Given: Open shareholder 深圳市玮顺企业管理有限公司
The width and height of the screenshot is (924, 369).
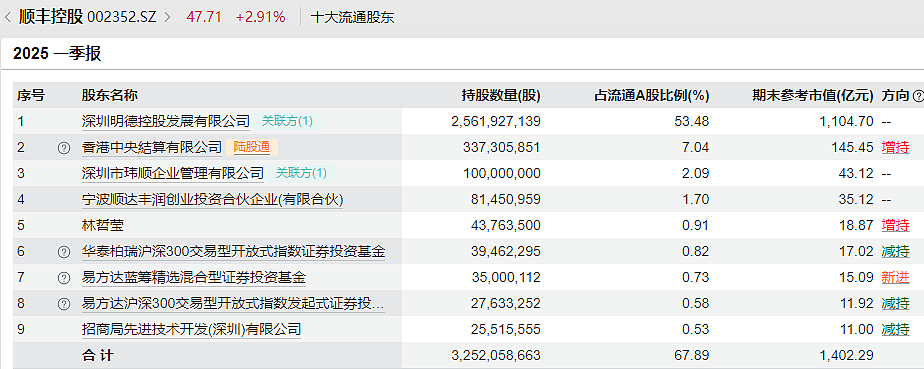Looking at the screenshot, I should tap(173, 173).
